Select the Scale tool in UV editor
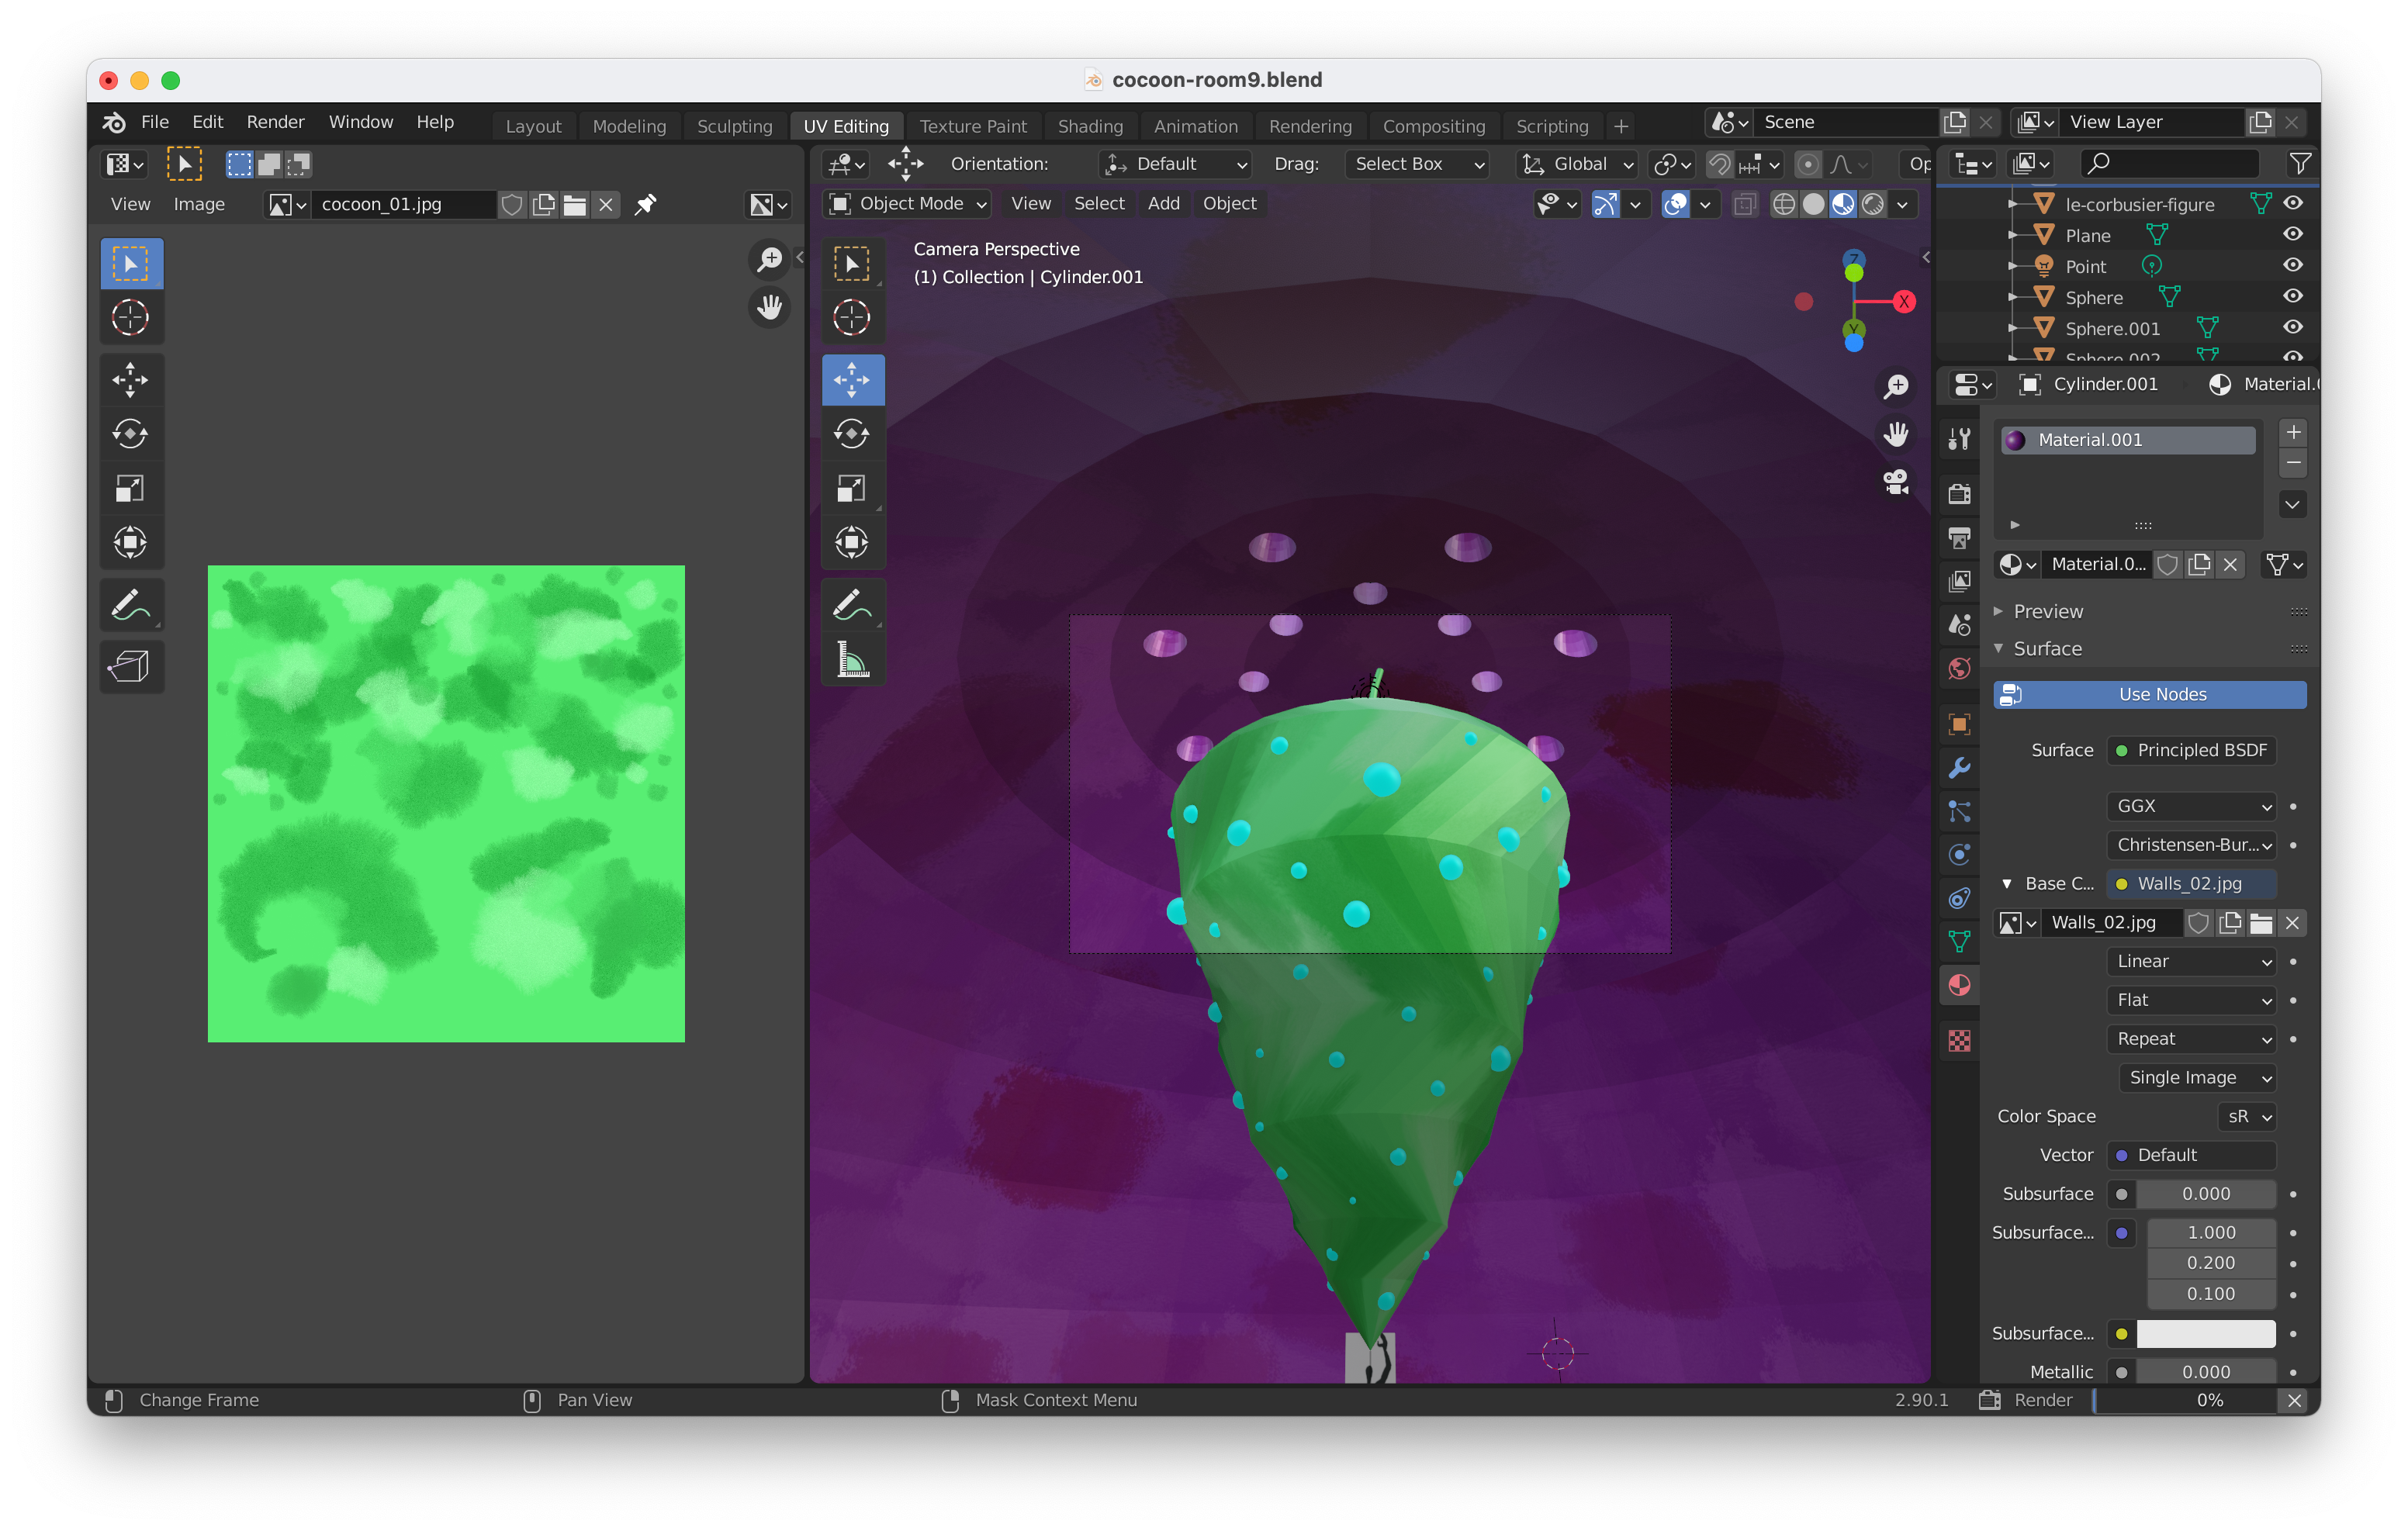 [130, 489]
